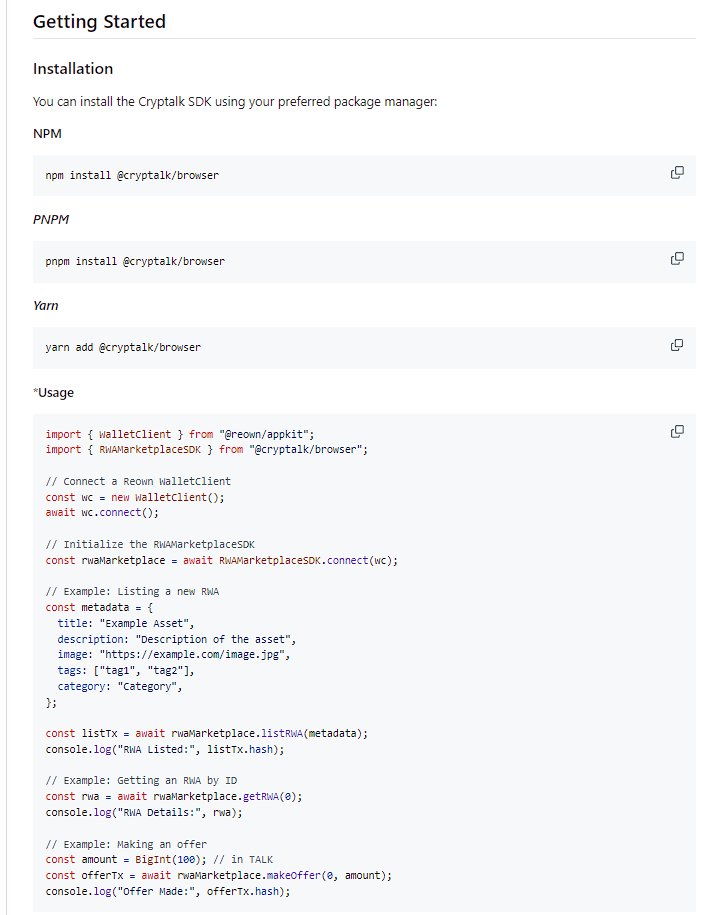Image resolution: width=714 pixels, height=915 pixels.
Task: Click the 'const rwa = await rwaMarketplace.getRWA(0);' line
Action: tap(174, 797)
